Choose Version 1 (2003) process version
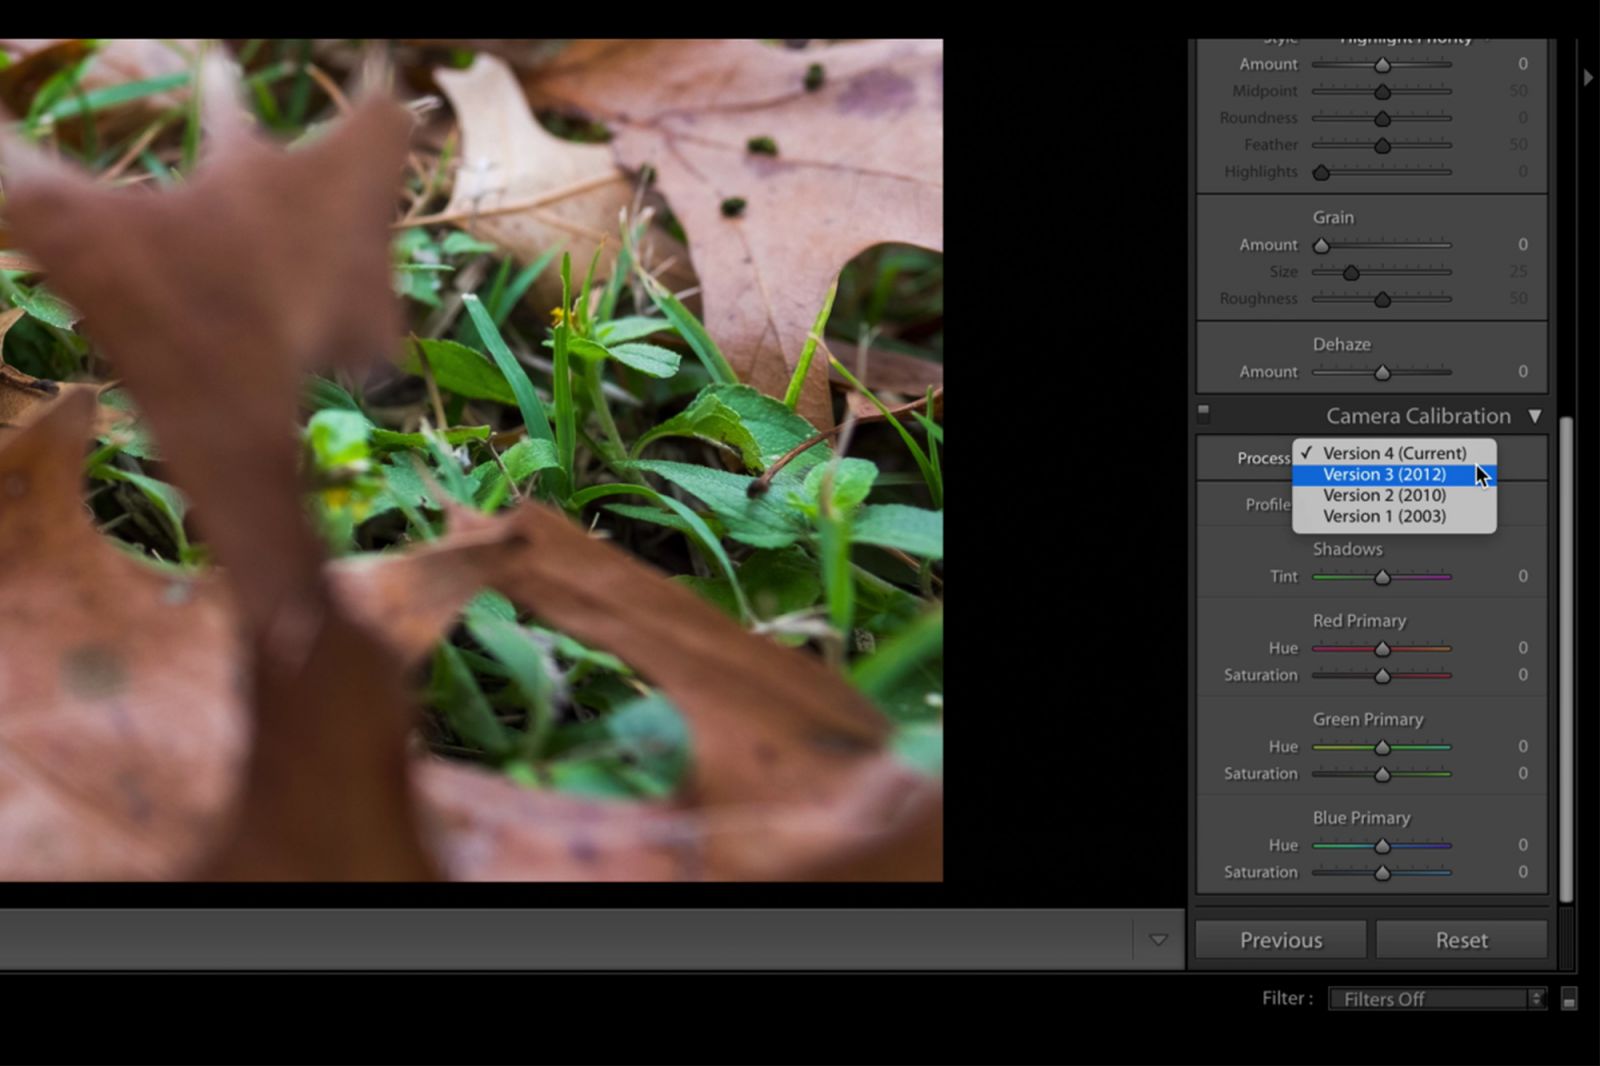The width and height of the screenshot is (1600, 1066). [x=1384, y=516]
